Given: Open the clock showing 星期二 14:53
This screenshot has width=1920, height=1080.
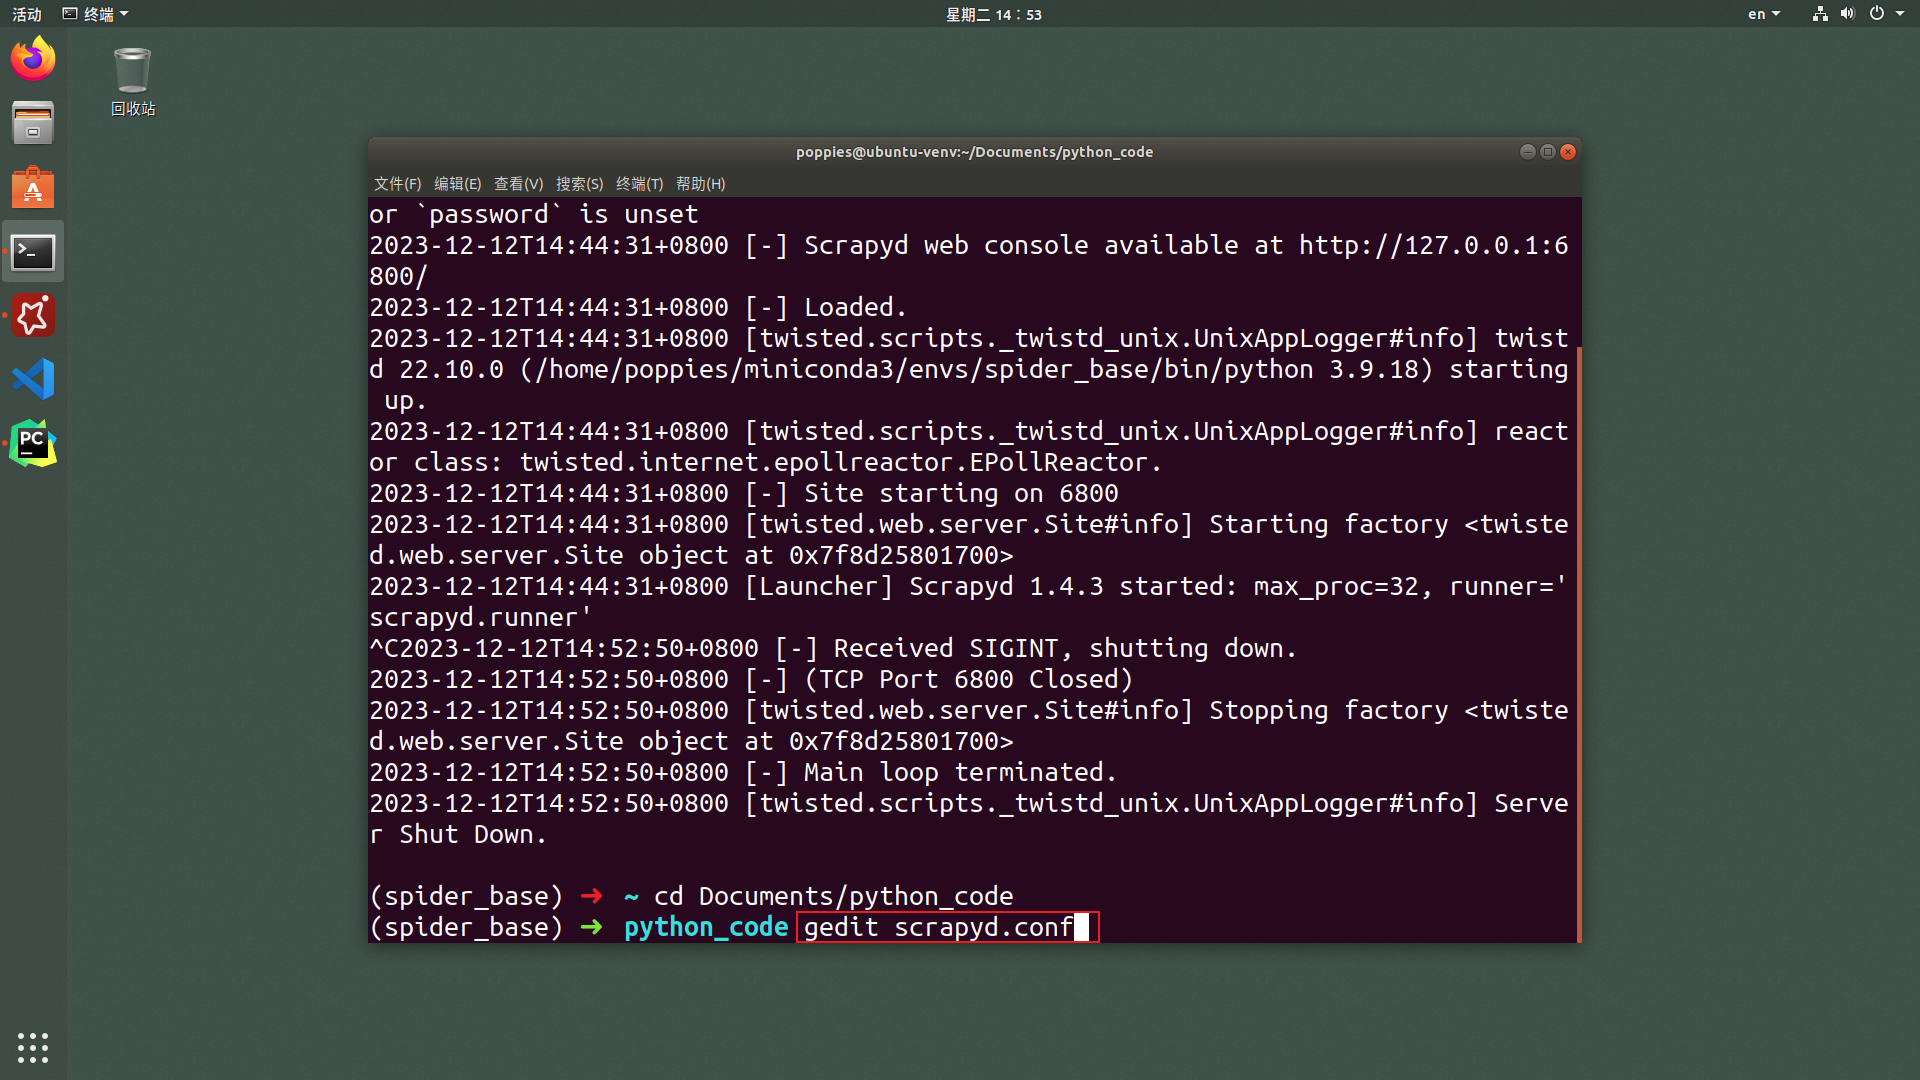Looking at the screenshot, I should (994, 14).
